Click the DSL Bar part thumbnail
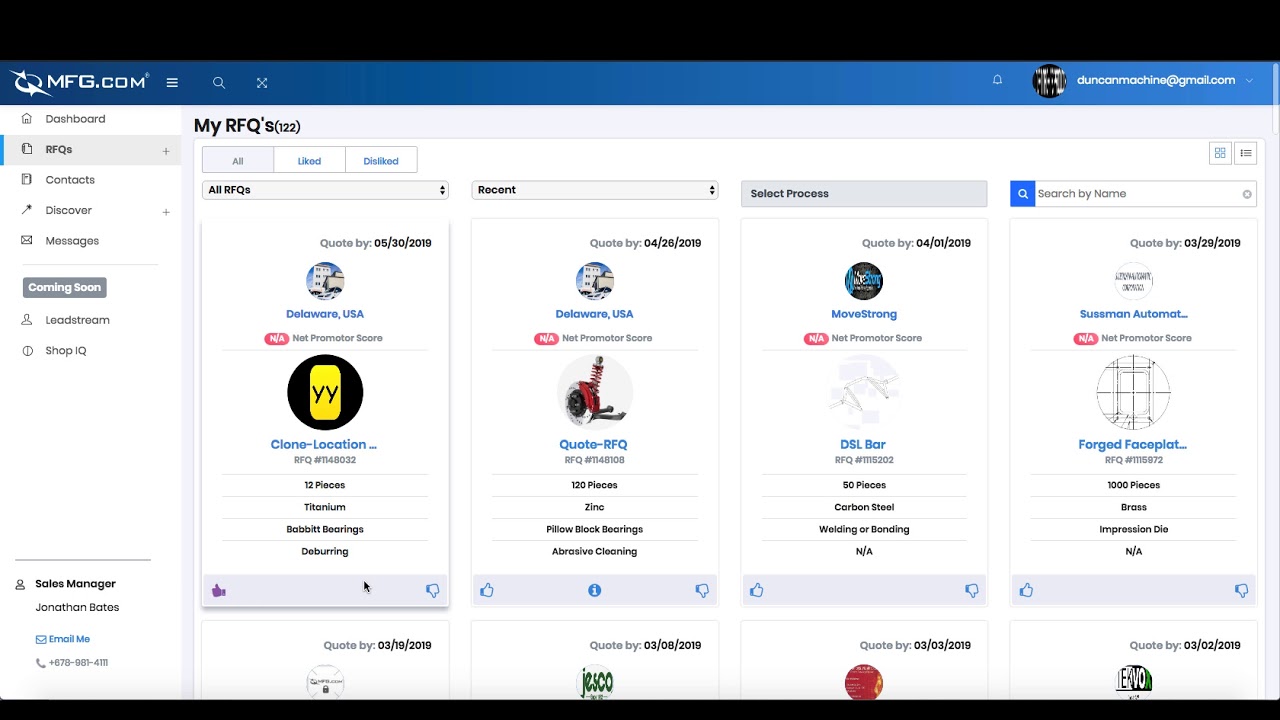This screenshot has height=720, width=1280. [864, 392]
